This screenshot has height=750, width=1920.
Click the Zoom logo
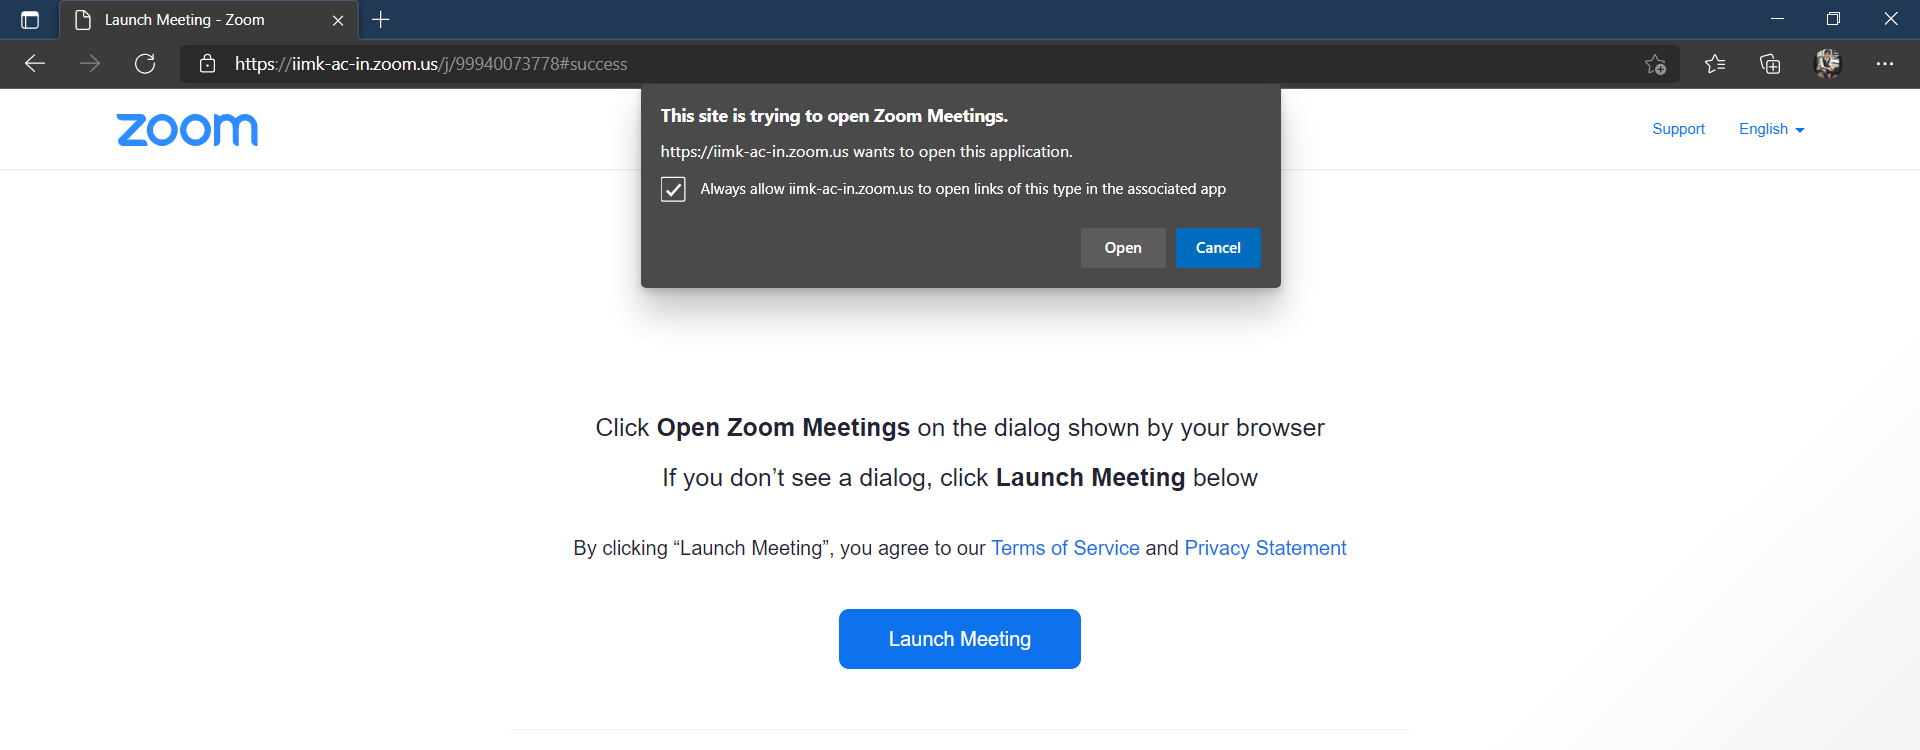click(x=186, y=129)
